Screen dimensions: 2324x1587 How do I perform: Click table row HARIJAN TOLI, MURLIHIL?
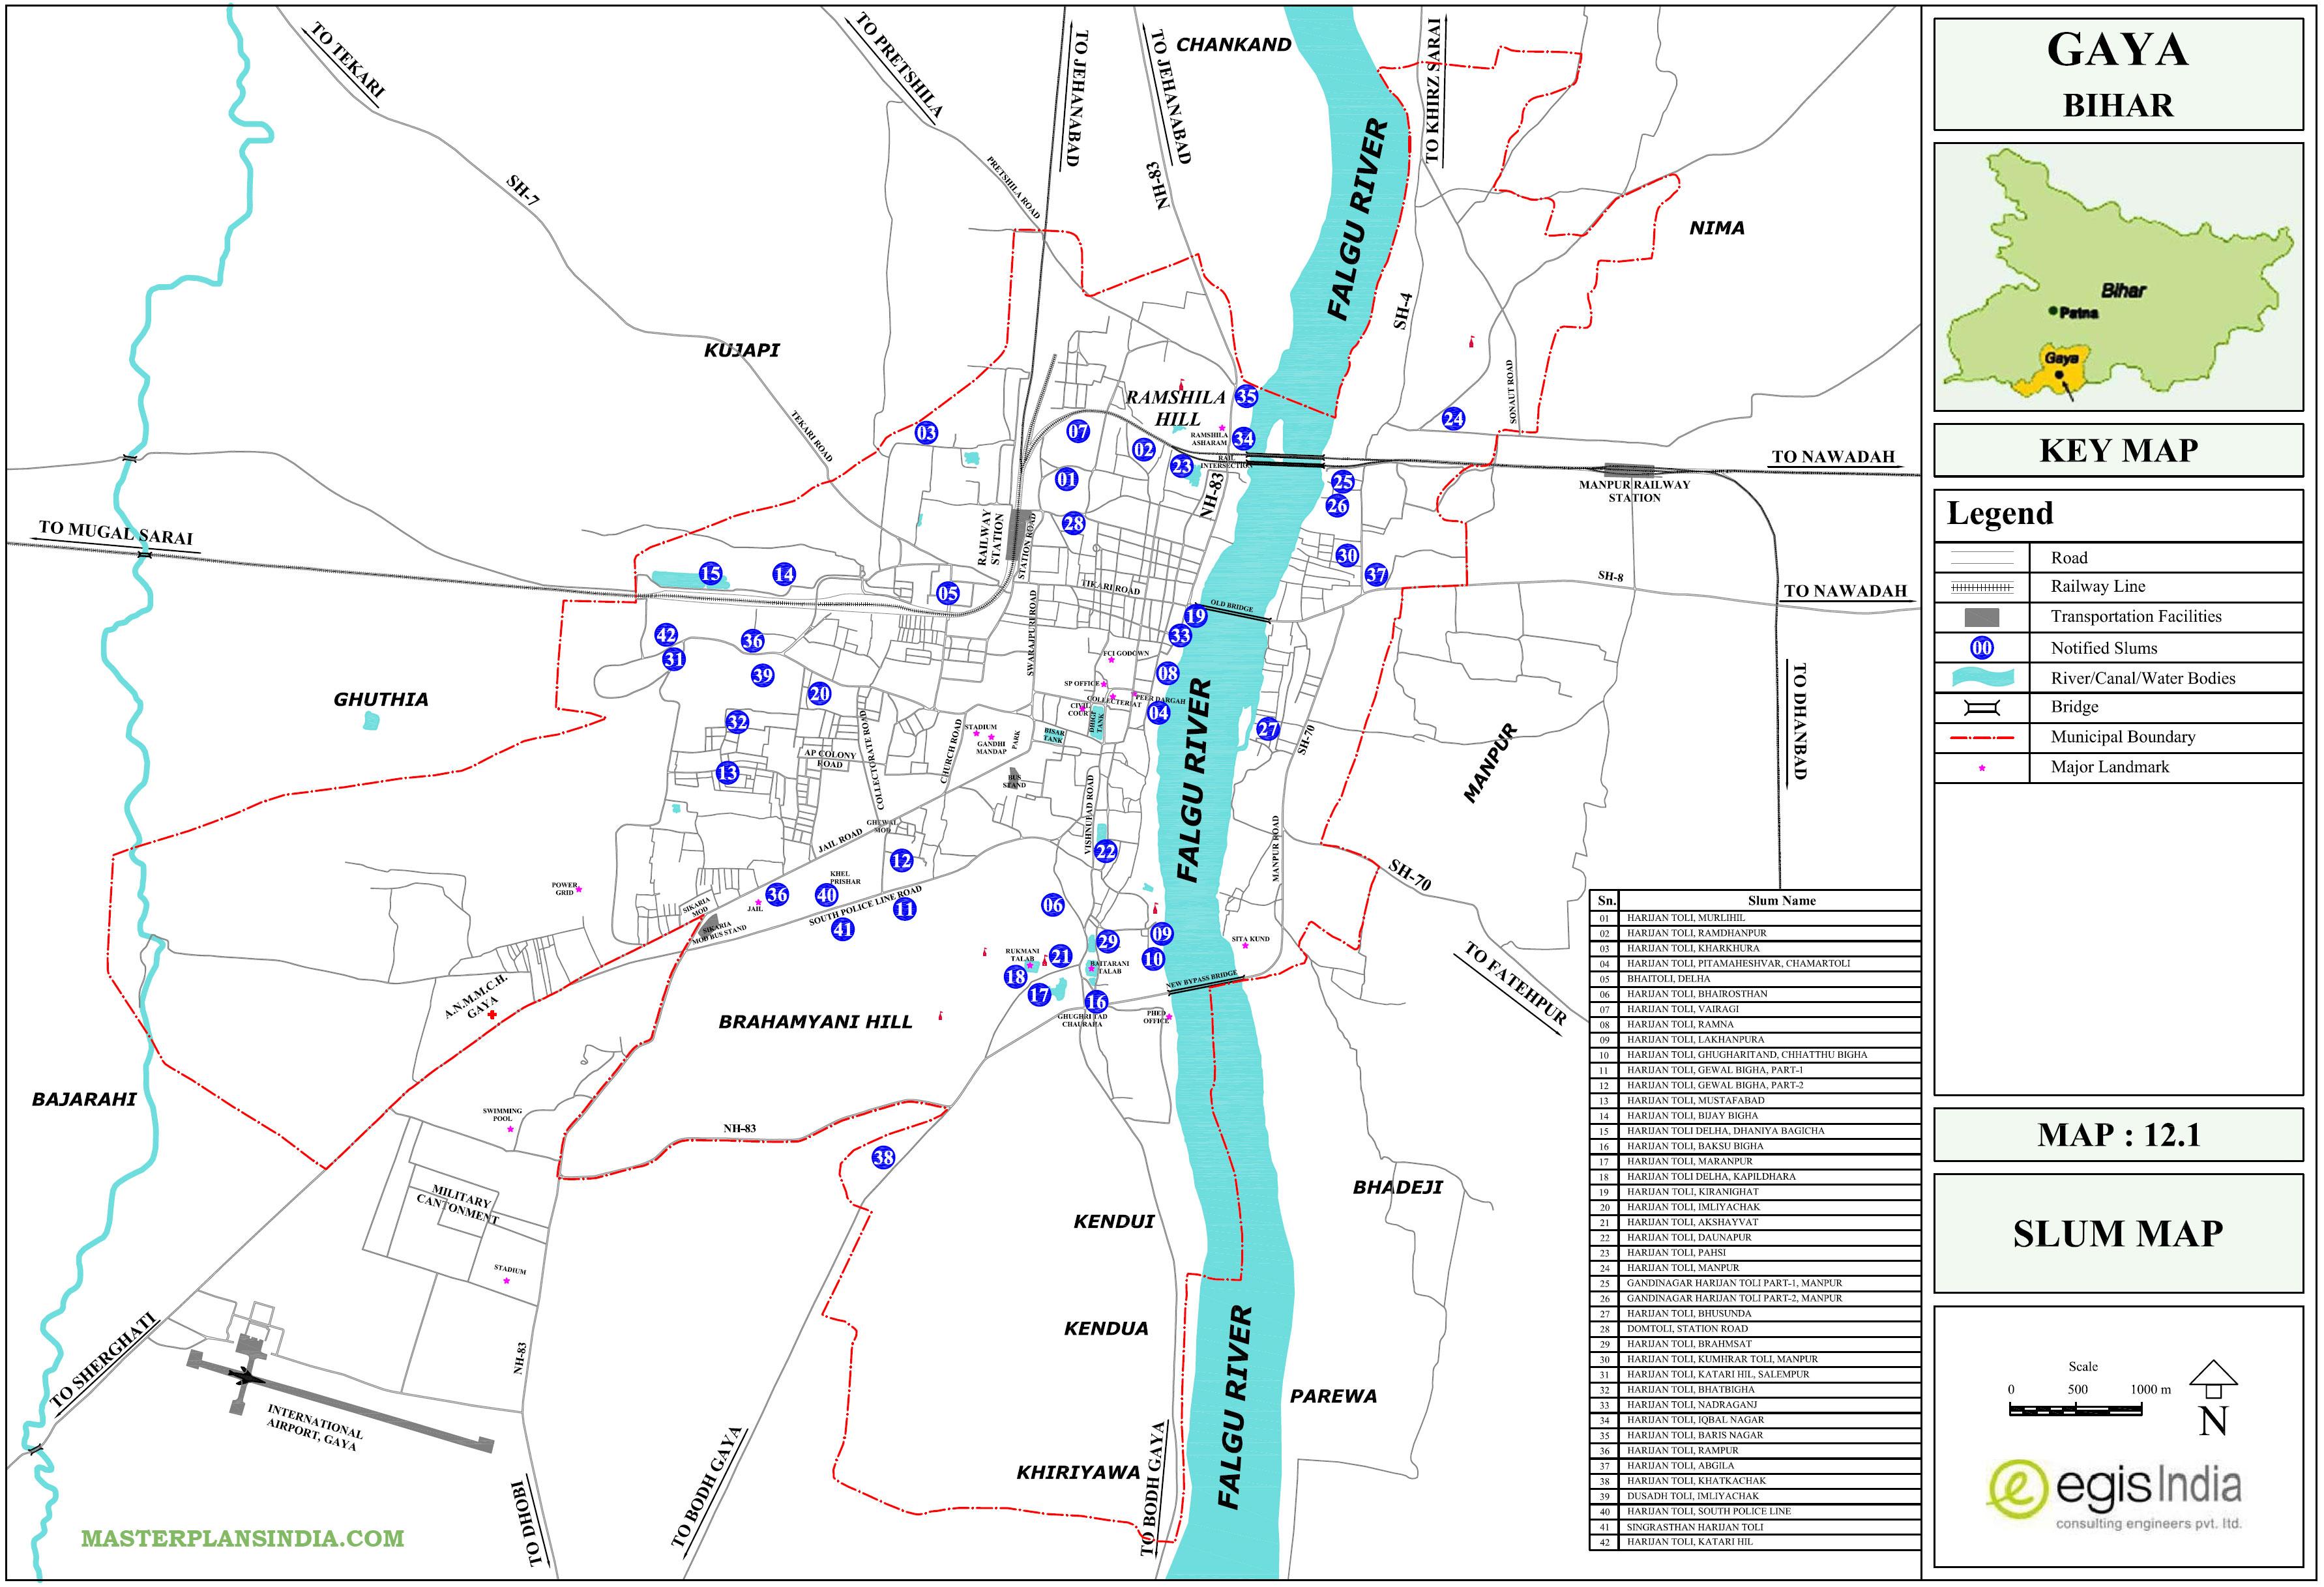(1755, 918)
